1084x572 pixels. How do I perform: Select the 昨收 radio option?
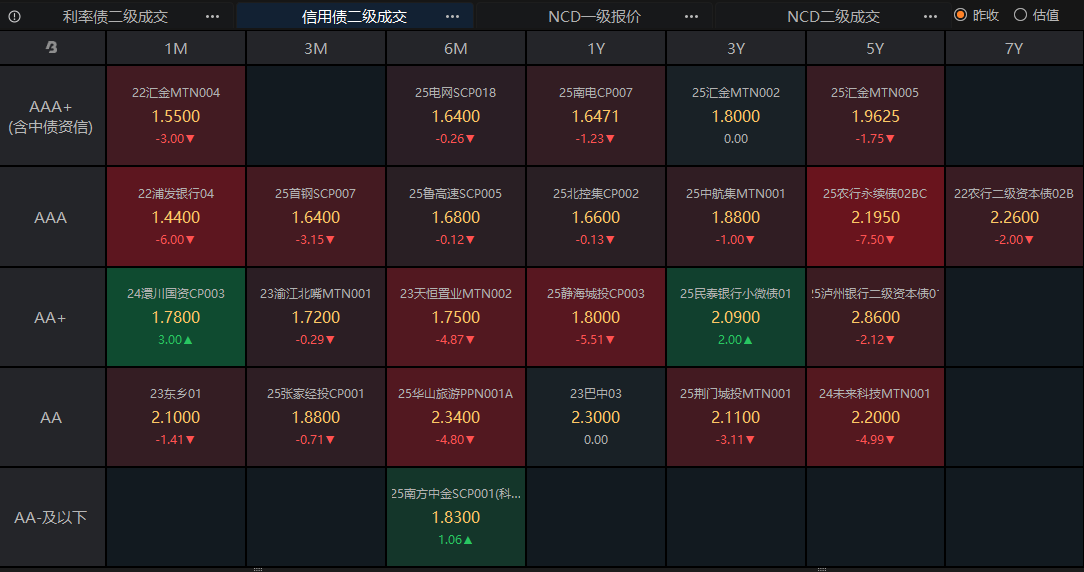click(x=961, y=15)
